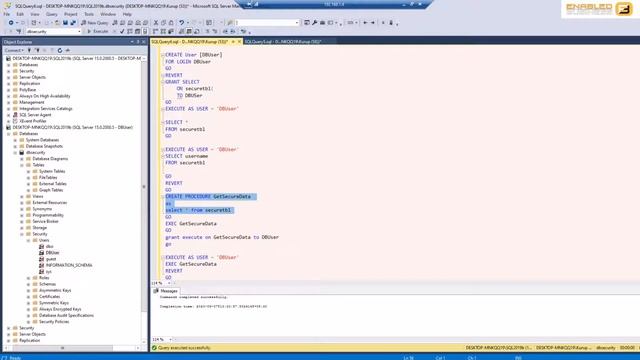Click the Navigate Backward circle icon
The height and width of the screenshot is (360, 640).
click(11, 23)
